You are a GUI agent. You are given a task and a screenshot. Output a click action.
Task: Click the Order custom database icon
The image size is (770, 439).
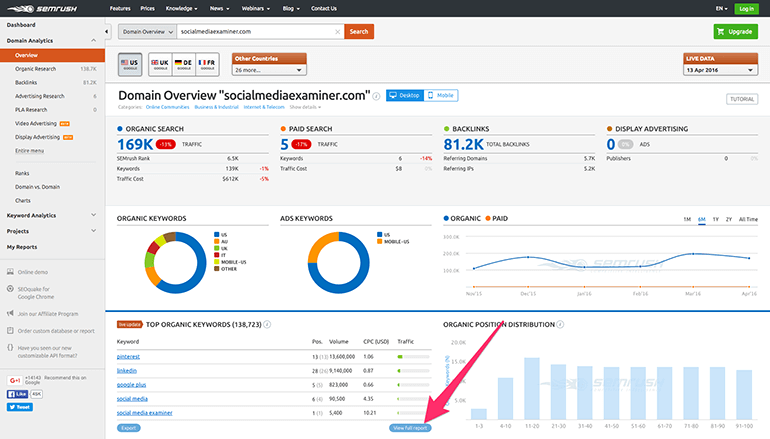(10, 330)
